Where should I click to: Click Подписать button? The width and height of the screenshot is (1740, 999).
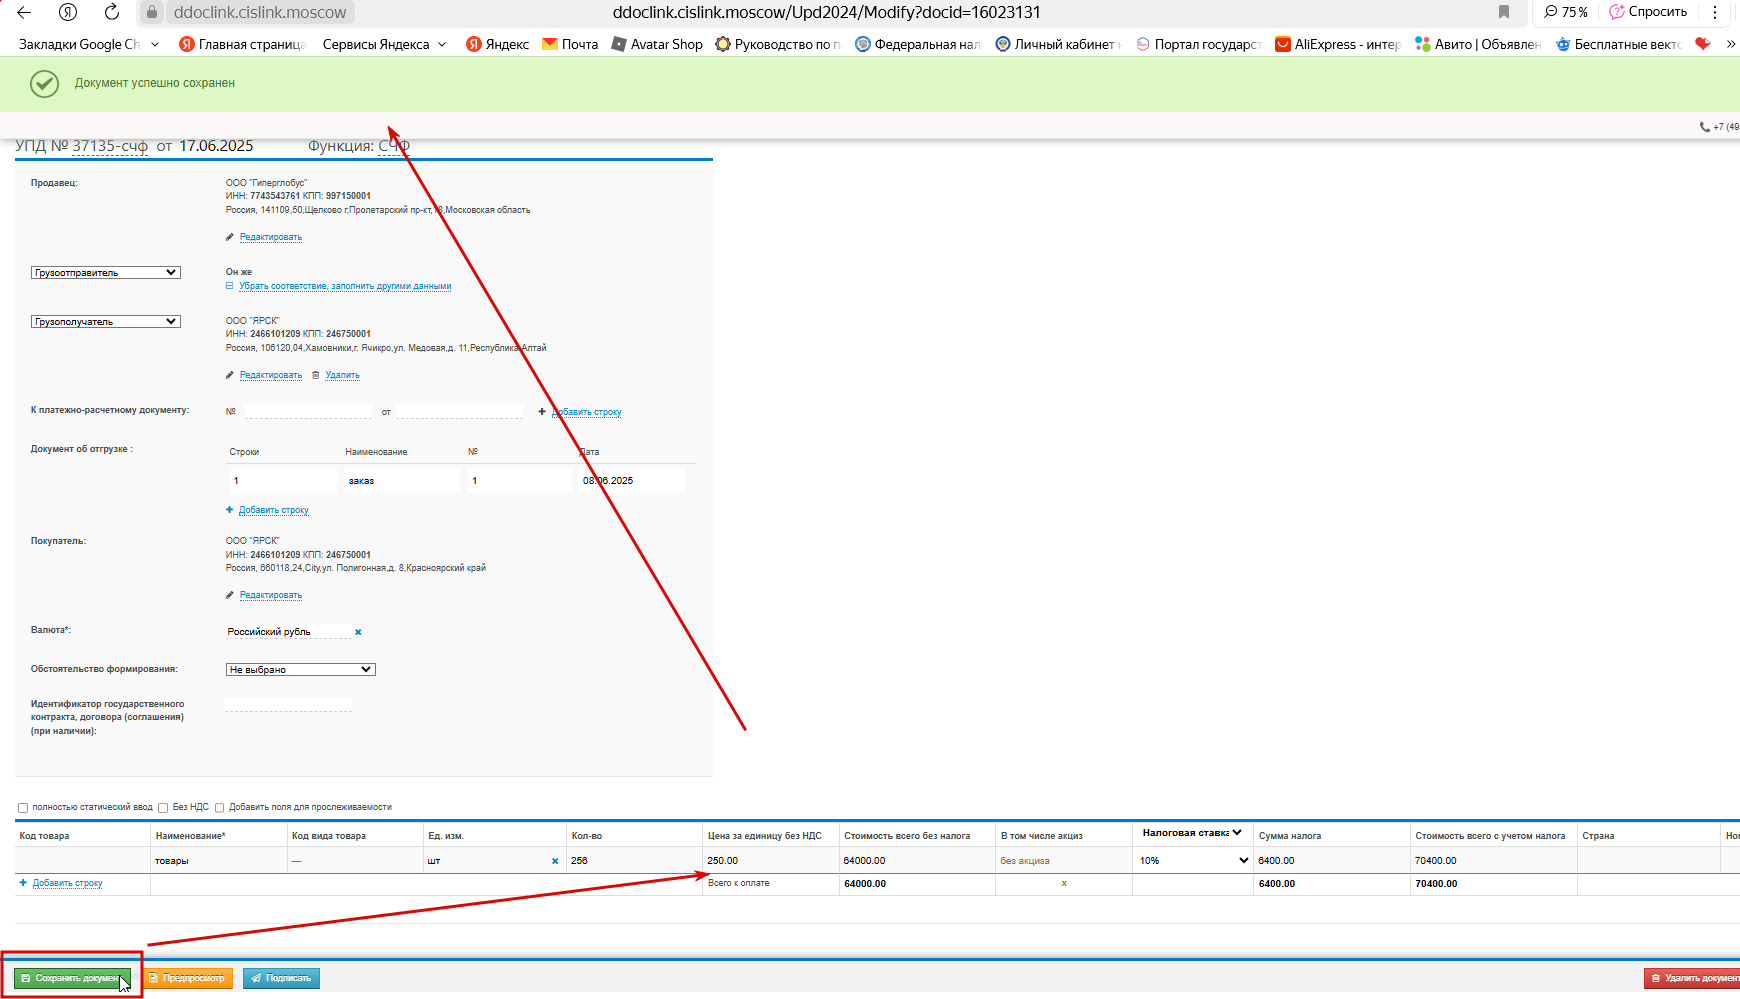pos(281,978)
